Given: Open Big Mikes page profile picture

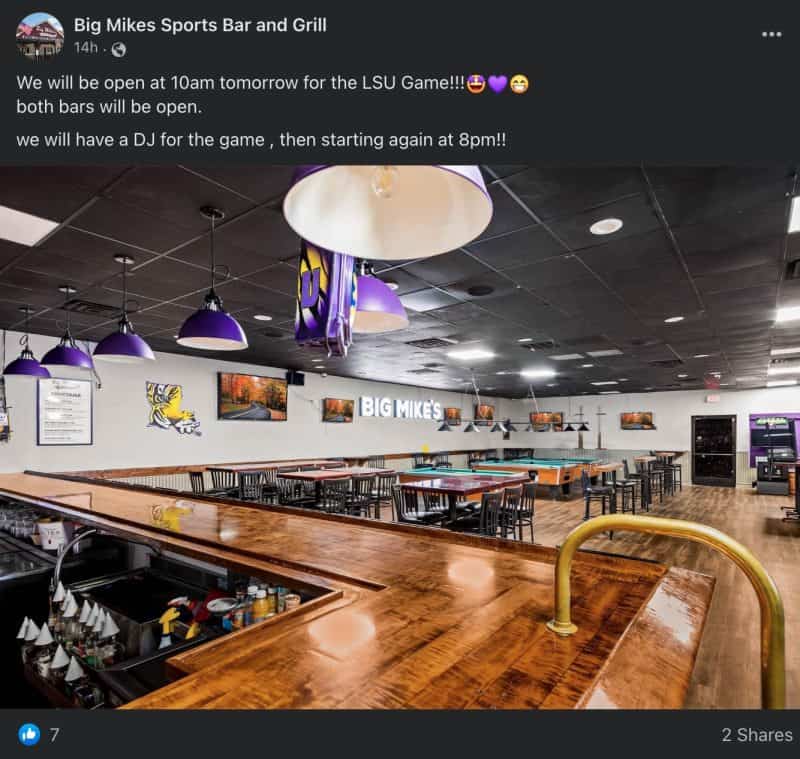Looking at the screenshot, I should [40, 36].
